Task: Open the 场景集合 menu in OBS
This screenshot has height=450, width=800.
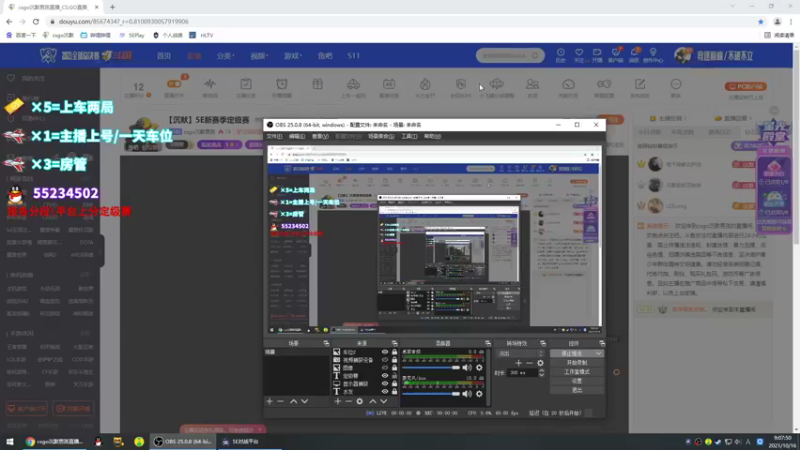Action: pos(381,136)
